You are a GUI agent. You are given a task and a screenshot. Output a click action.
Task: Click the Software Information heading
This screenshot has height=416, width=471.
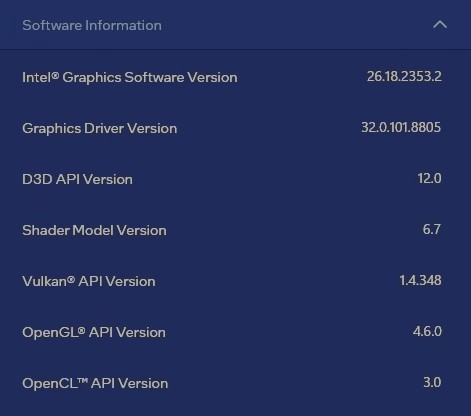pos(92,25)
